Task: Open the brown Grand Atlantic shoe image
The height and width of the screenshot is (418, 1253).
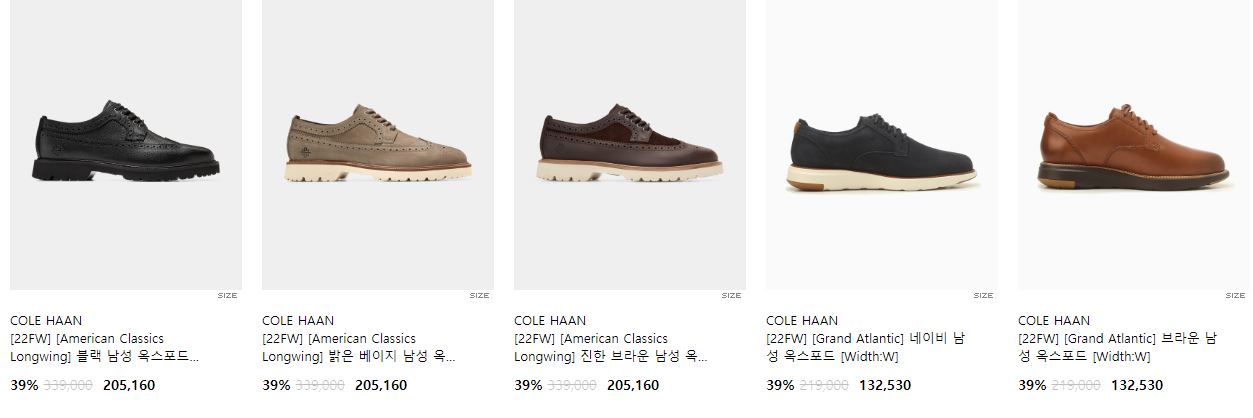Action: click(1134, 145)
